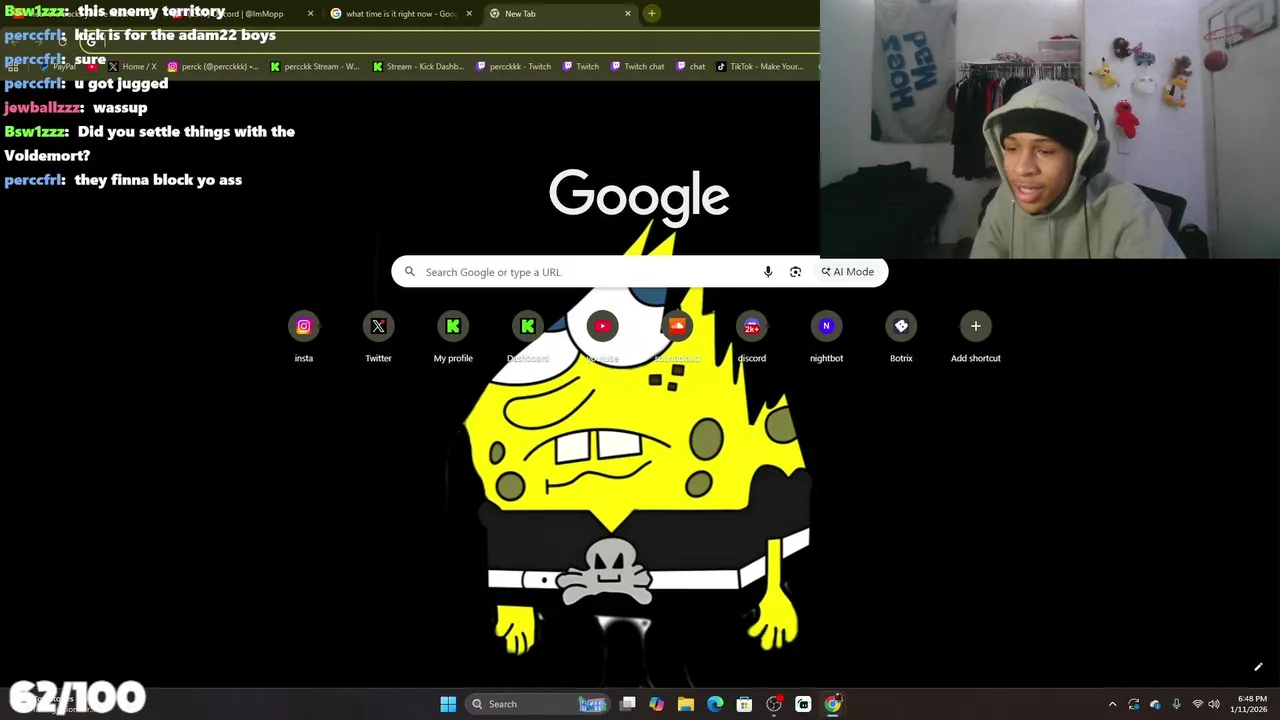Close the 'what time is it' tab
This screenshot has height=720, width=1280.
pos(469,14)
